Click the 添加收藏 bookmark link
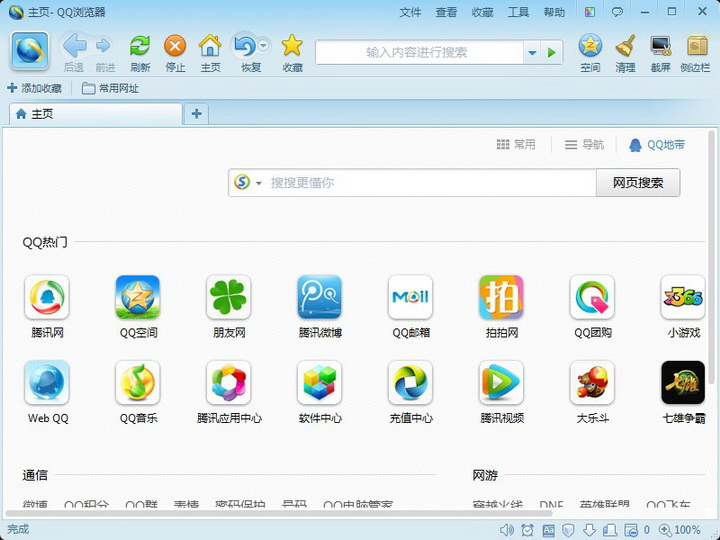This screenshot has width=720, height=540. coord(35,89)
